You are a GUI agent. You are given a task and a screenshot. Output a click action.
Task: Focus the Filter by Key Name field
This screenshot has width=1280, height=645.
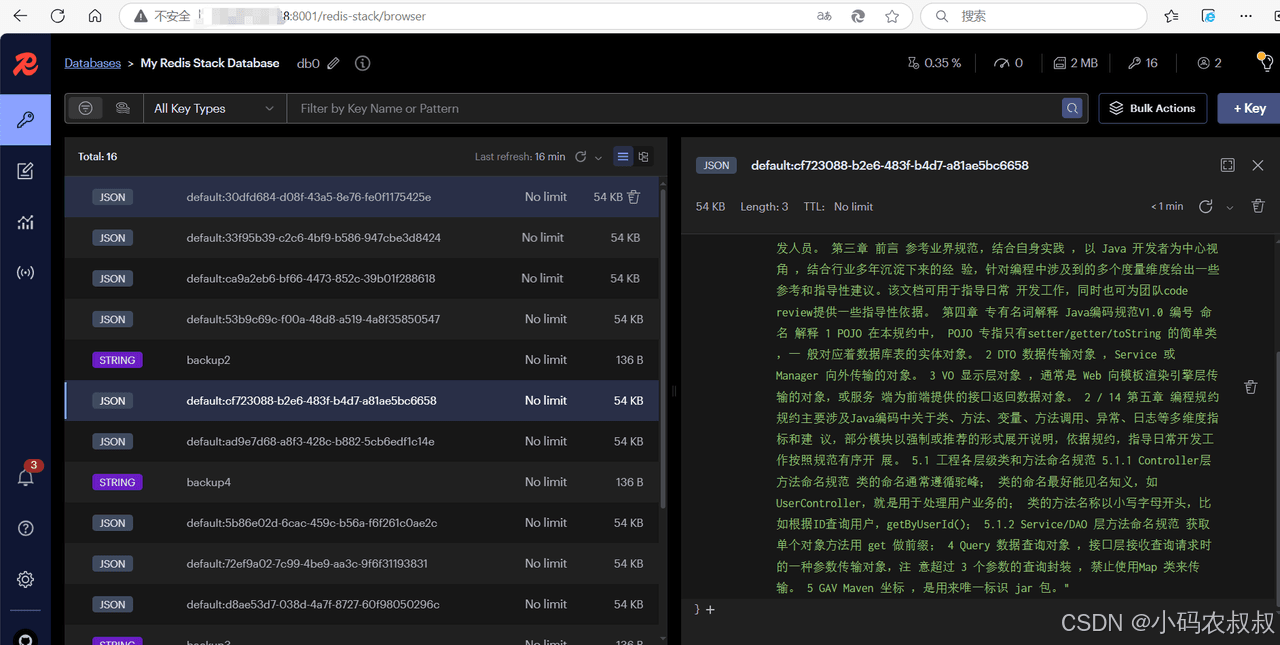click(674, 108)
